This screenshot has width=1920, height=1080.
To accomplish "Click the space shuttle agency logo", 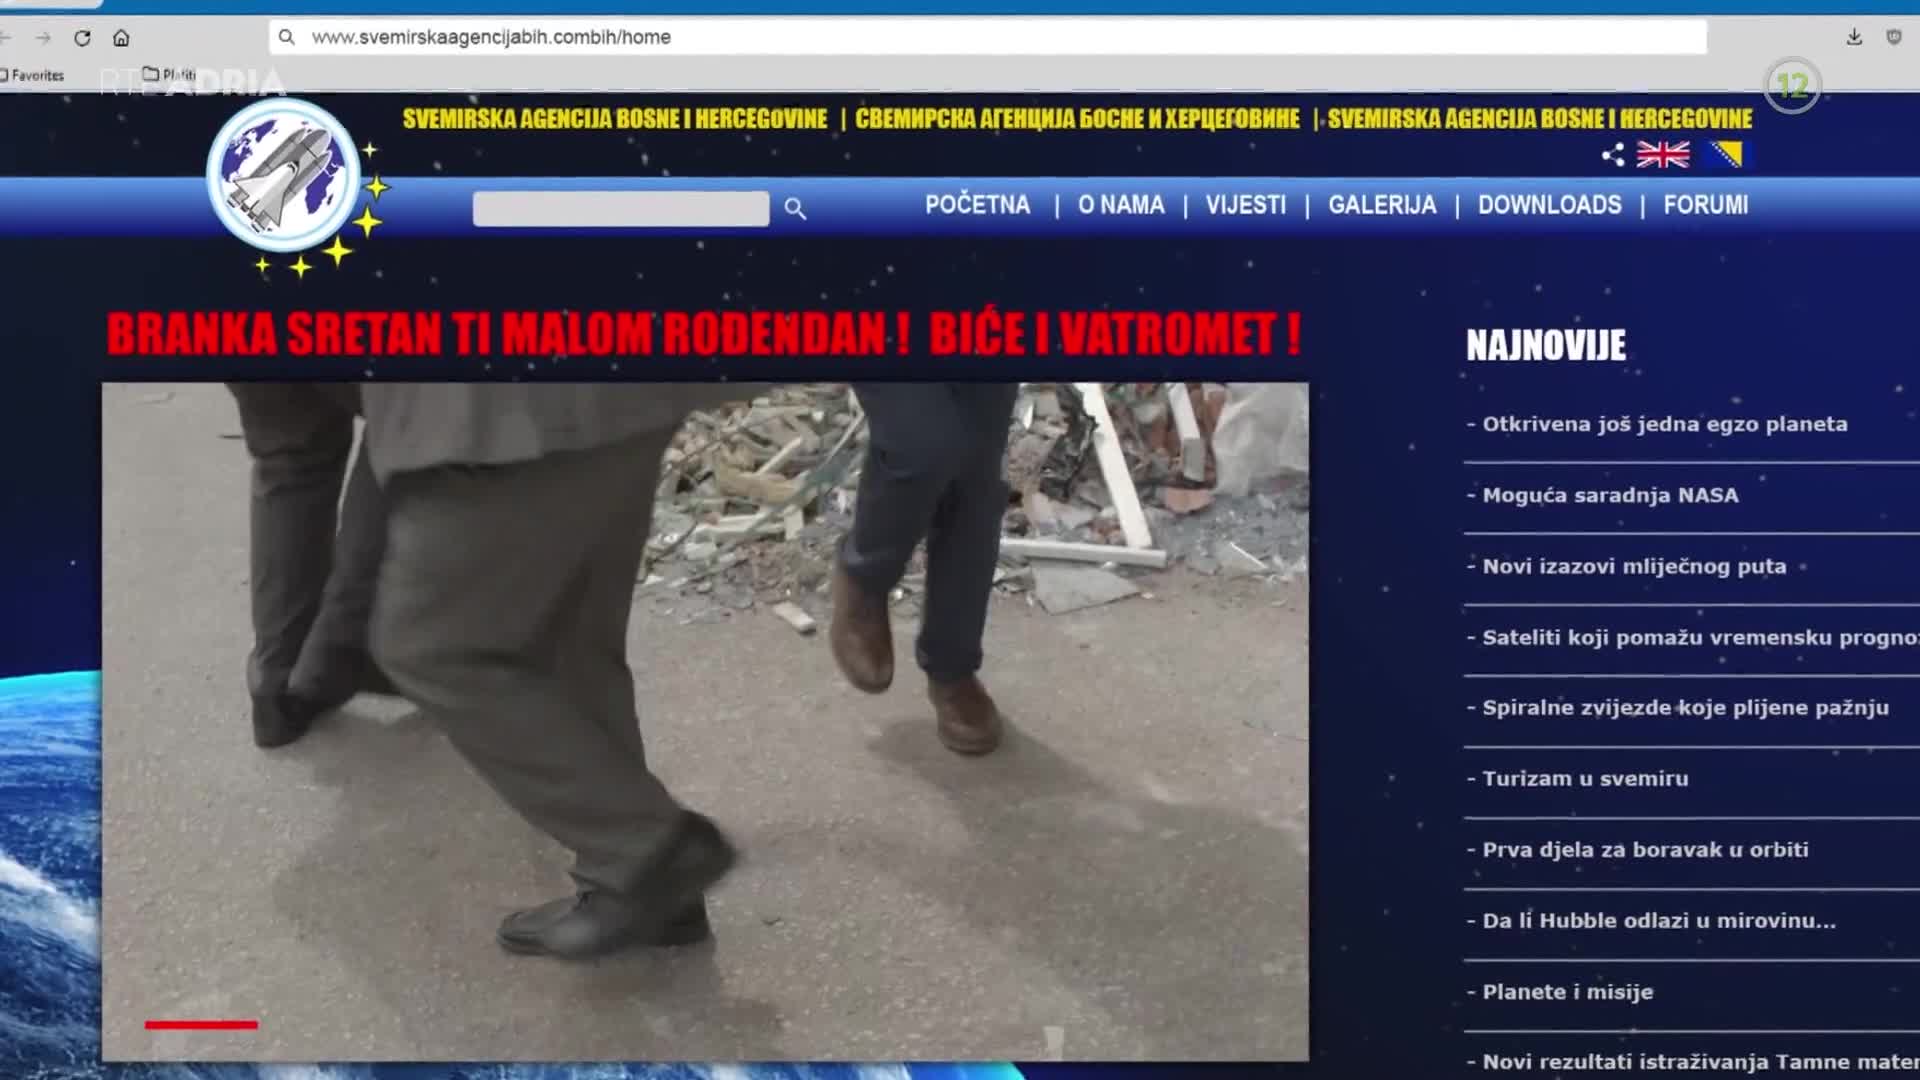I will 284,176.
